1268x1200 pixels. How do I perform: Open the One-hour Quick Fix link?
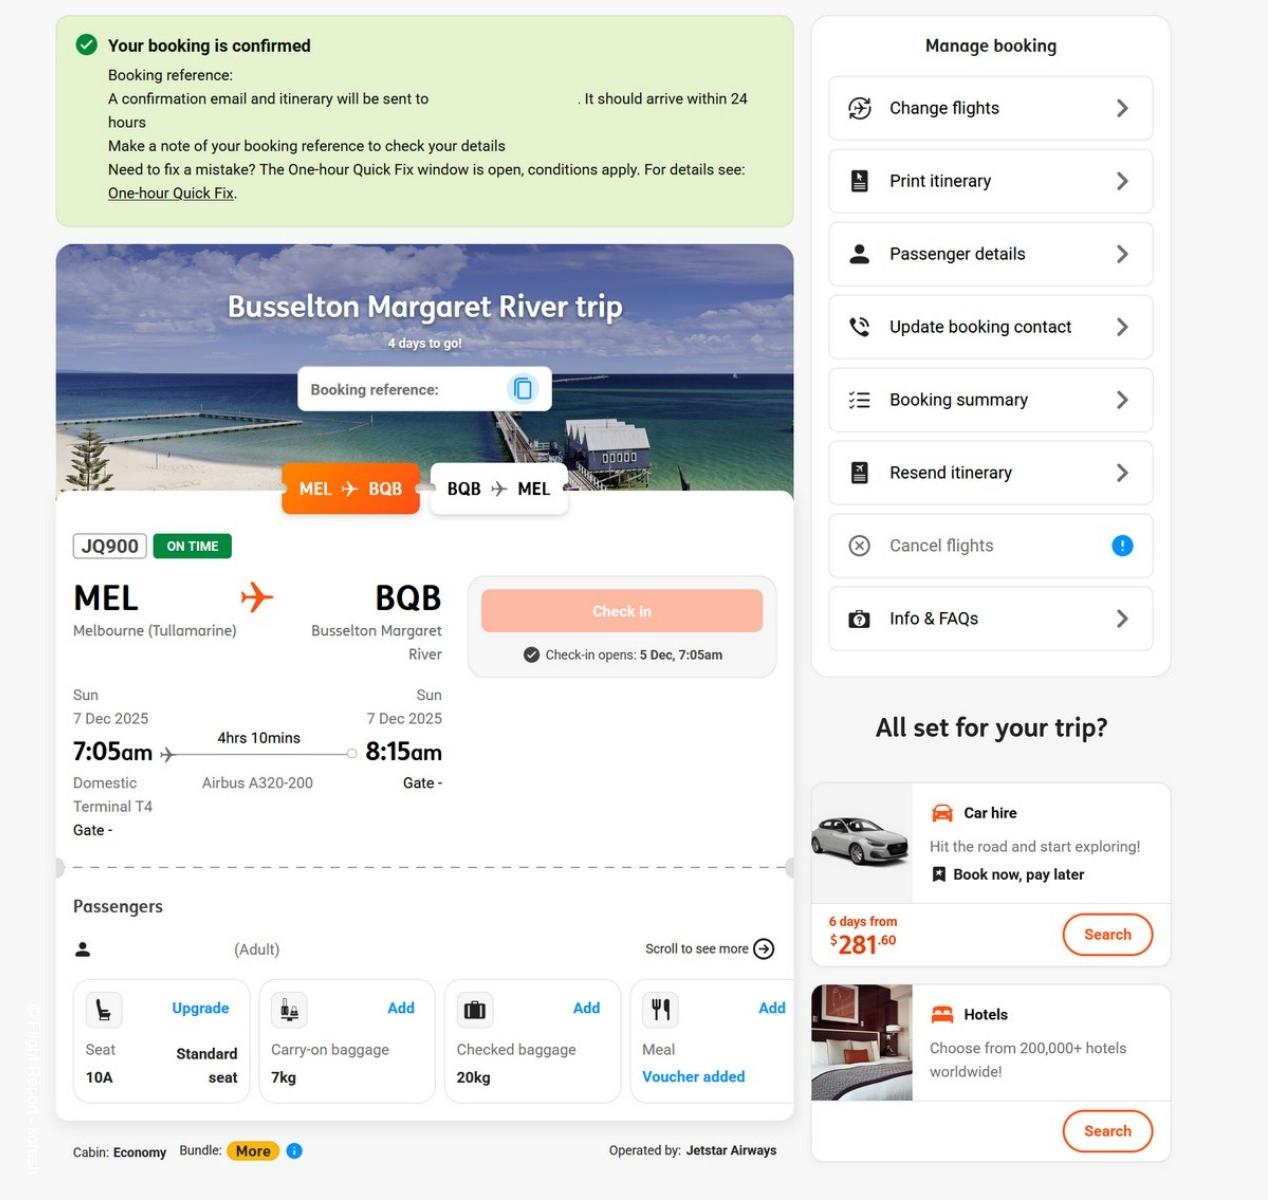click(x=171, y=193)
